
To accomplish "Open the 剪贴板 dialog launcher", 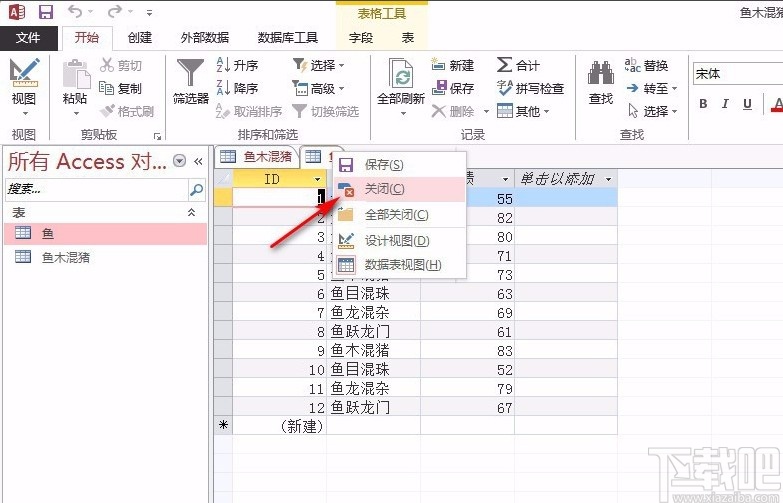I will click(157, 136).
